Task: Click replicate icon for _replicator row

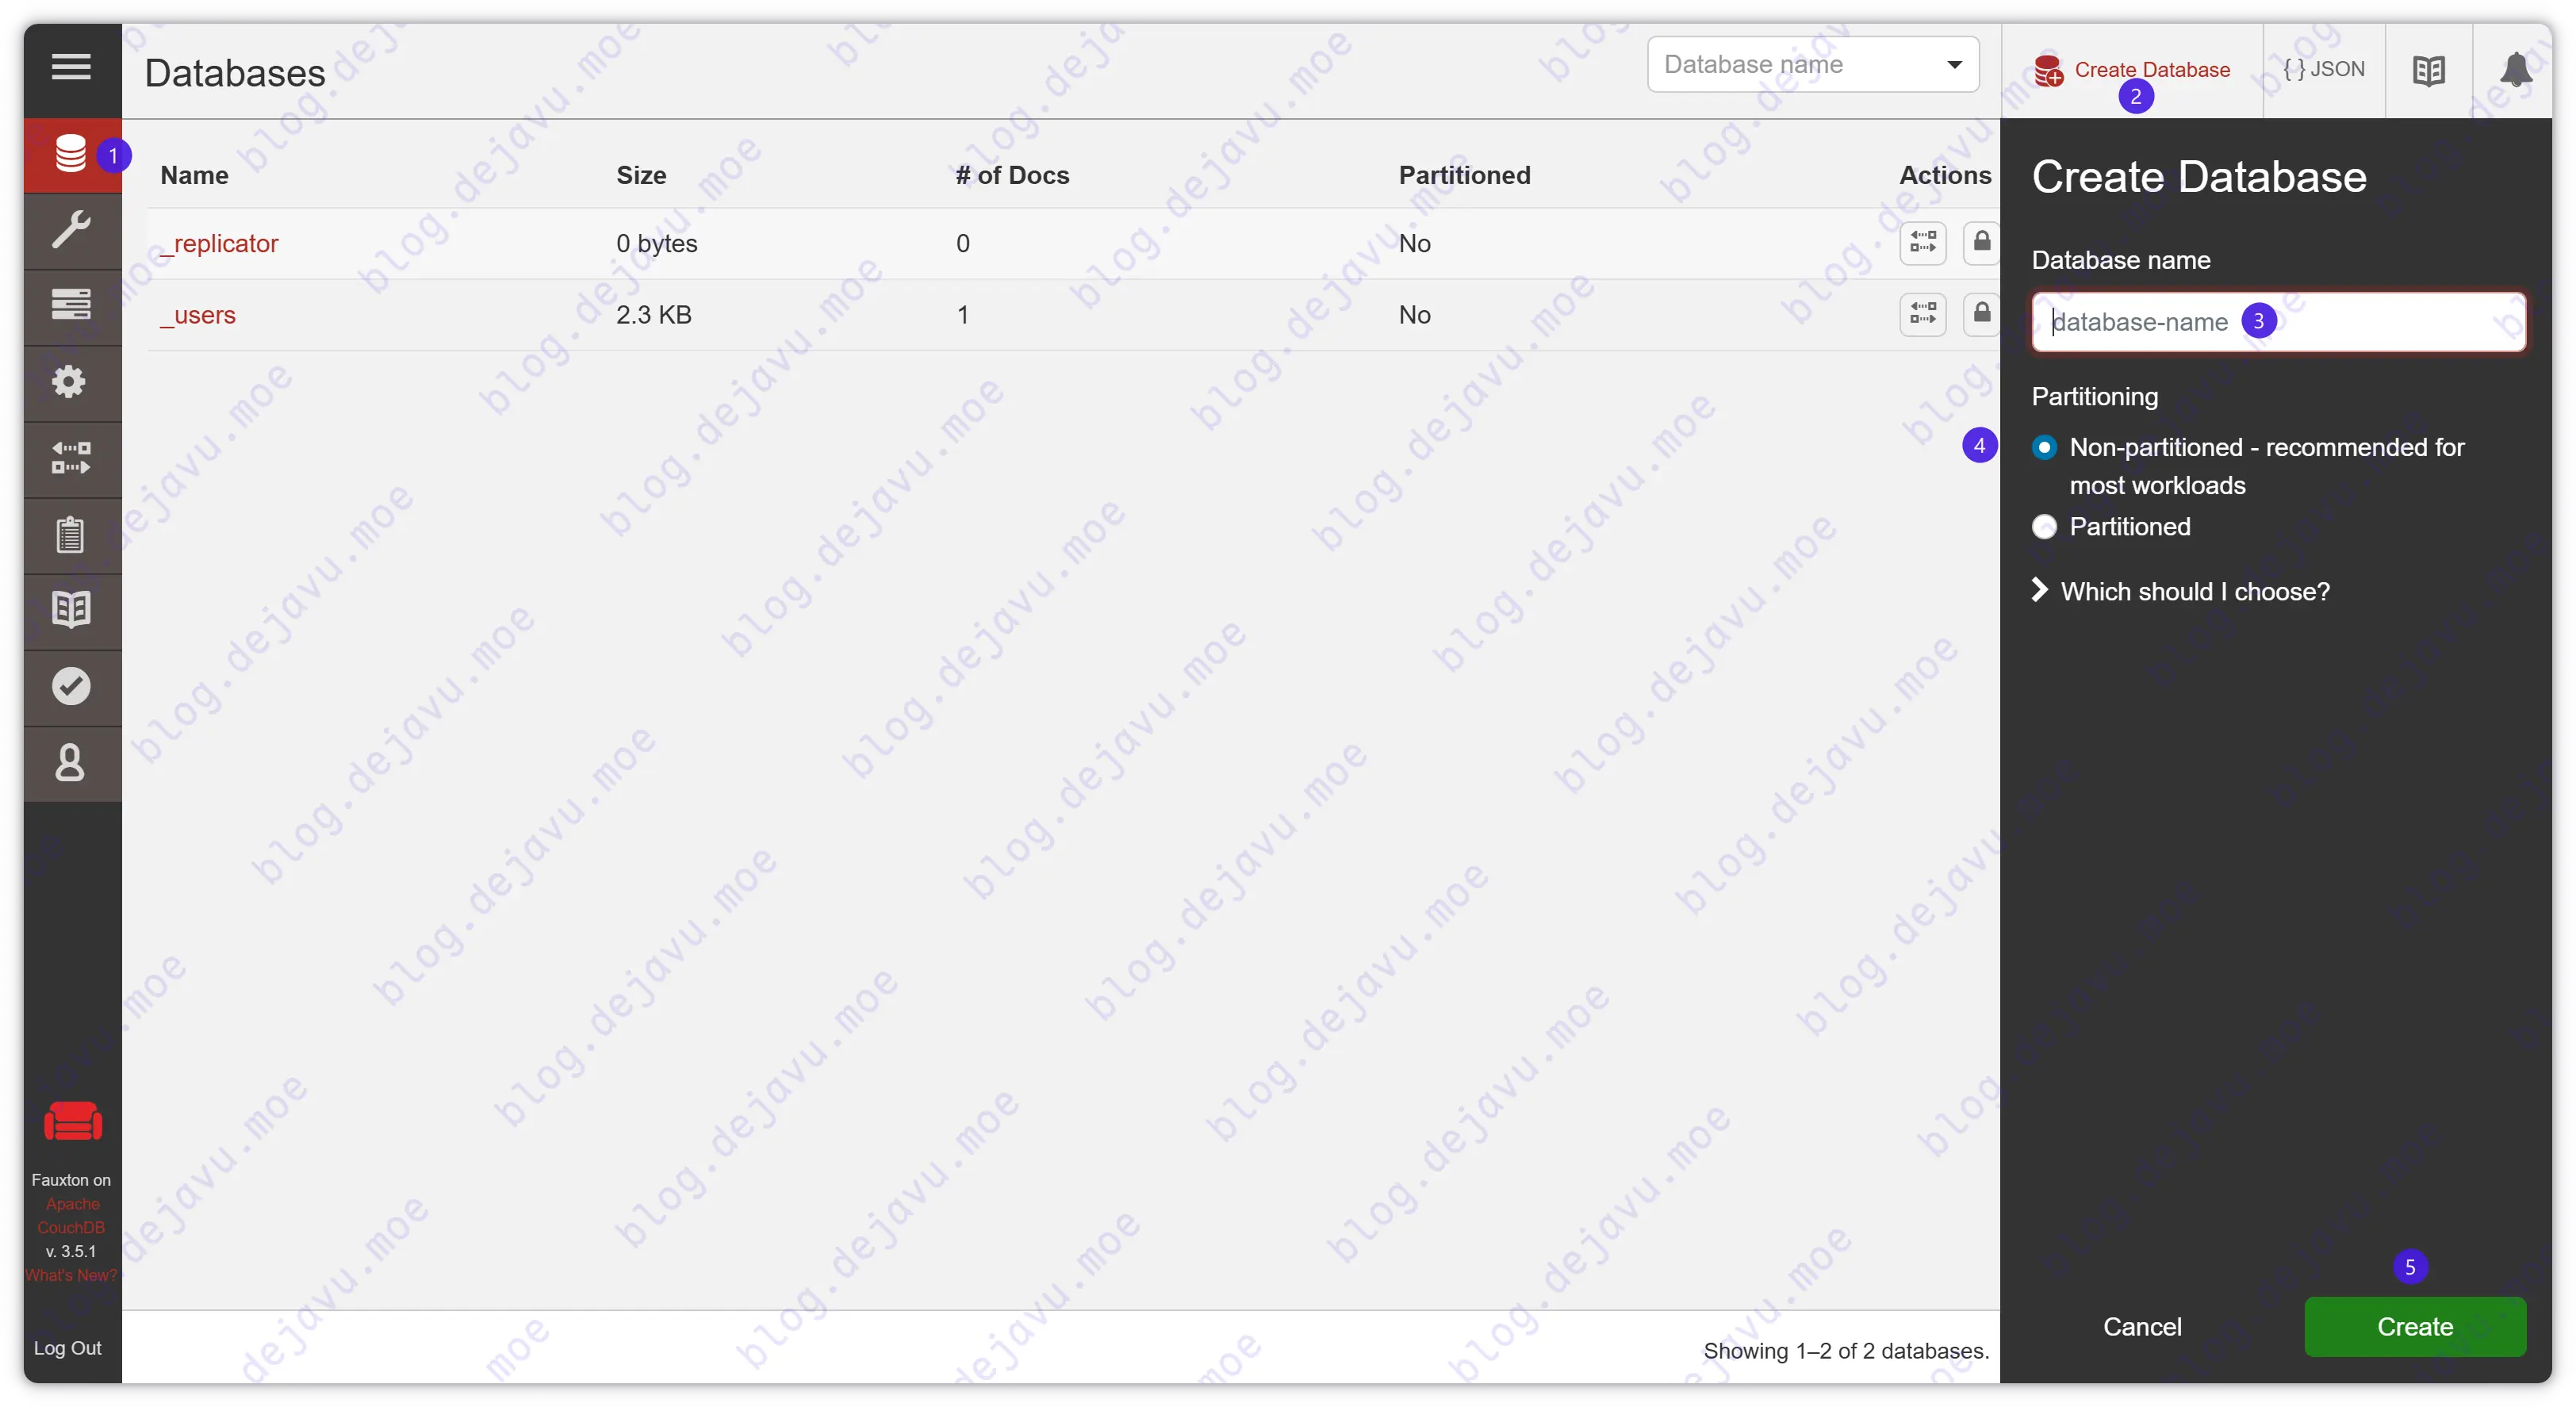Action: [x=1922, y=243]
